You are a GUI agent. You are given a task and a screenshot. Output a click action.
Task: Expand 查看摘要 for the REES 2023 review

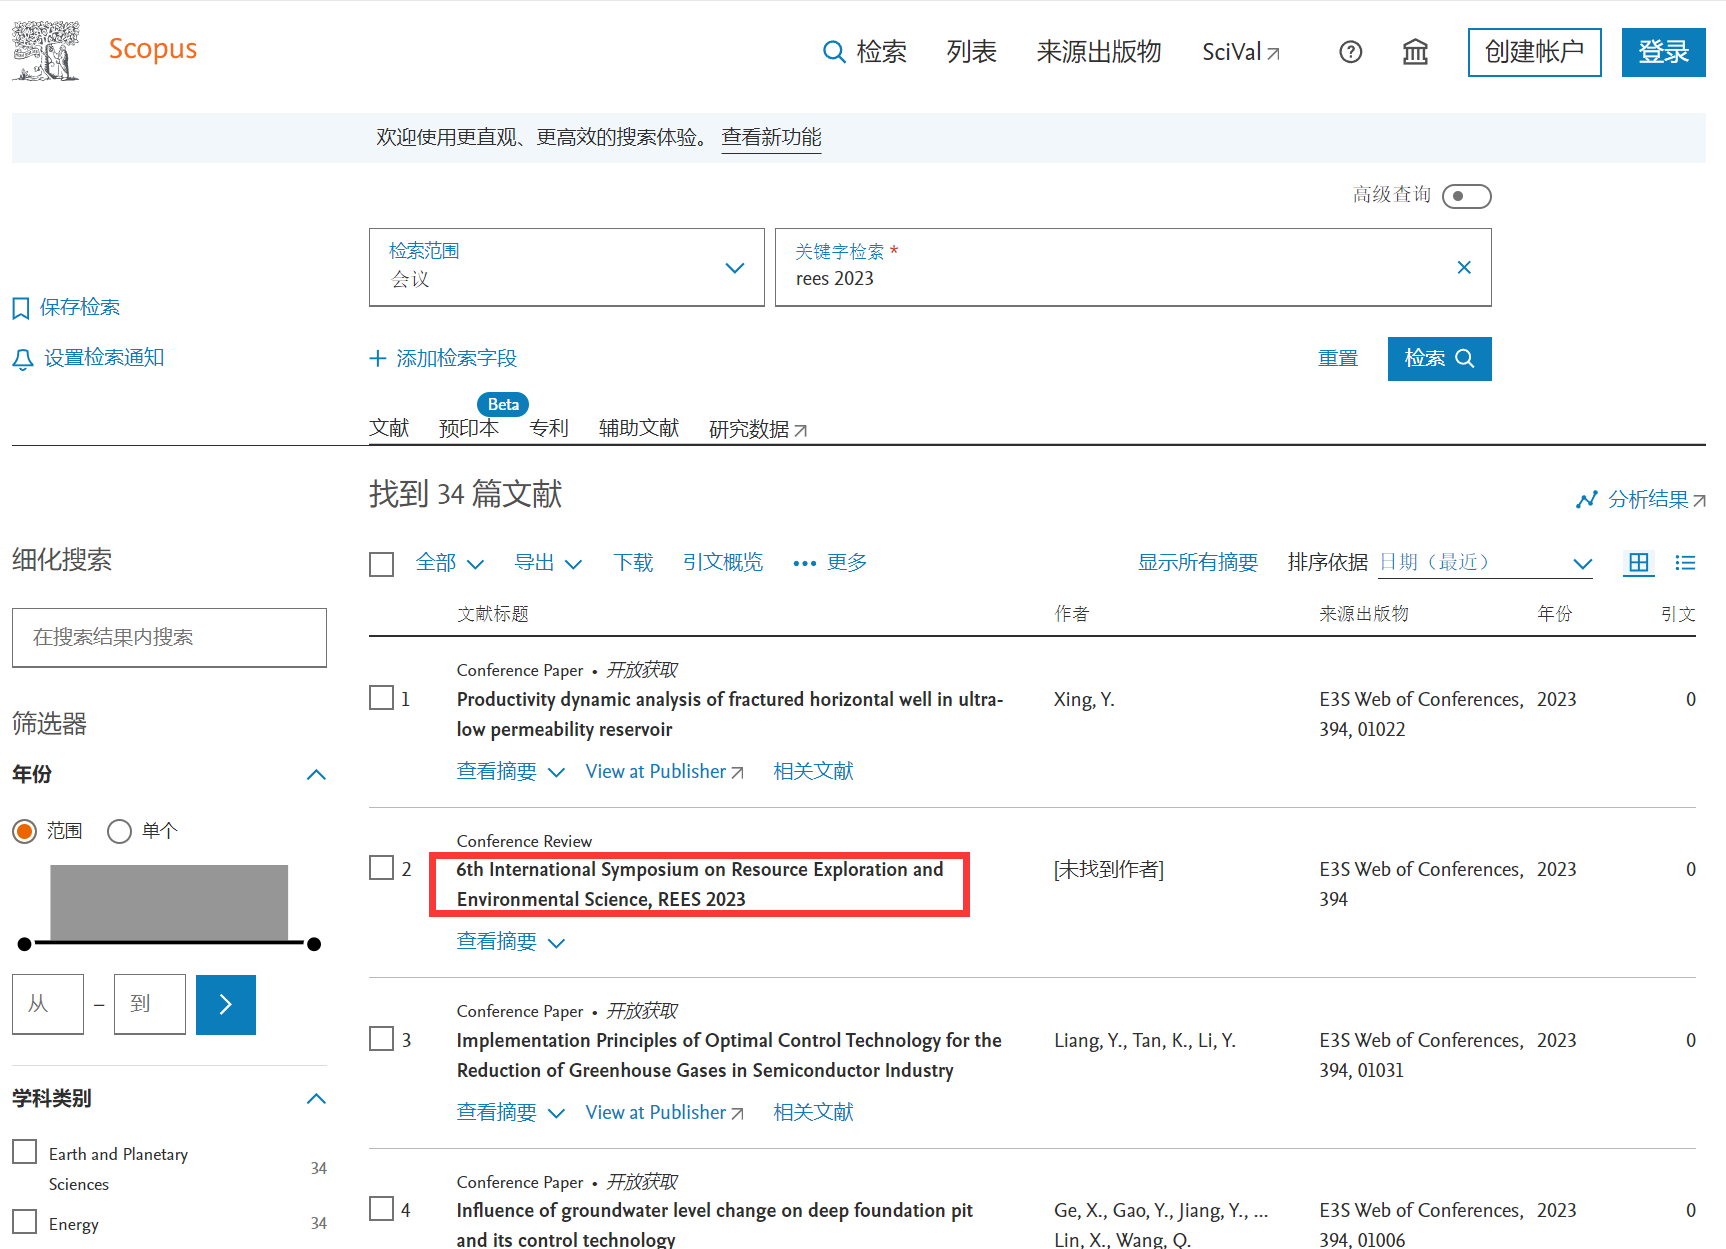(x=510, y=942)
